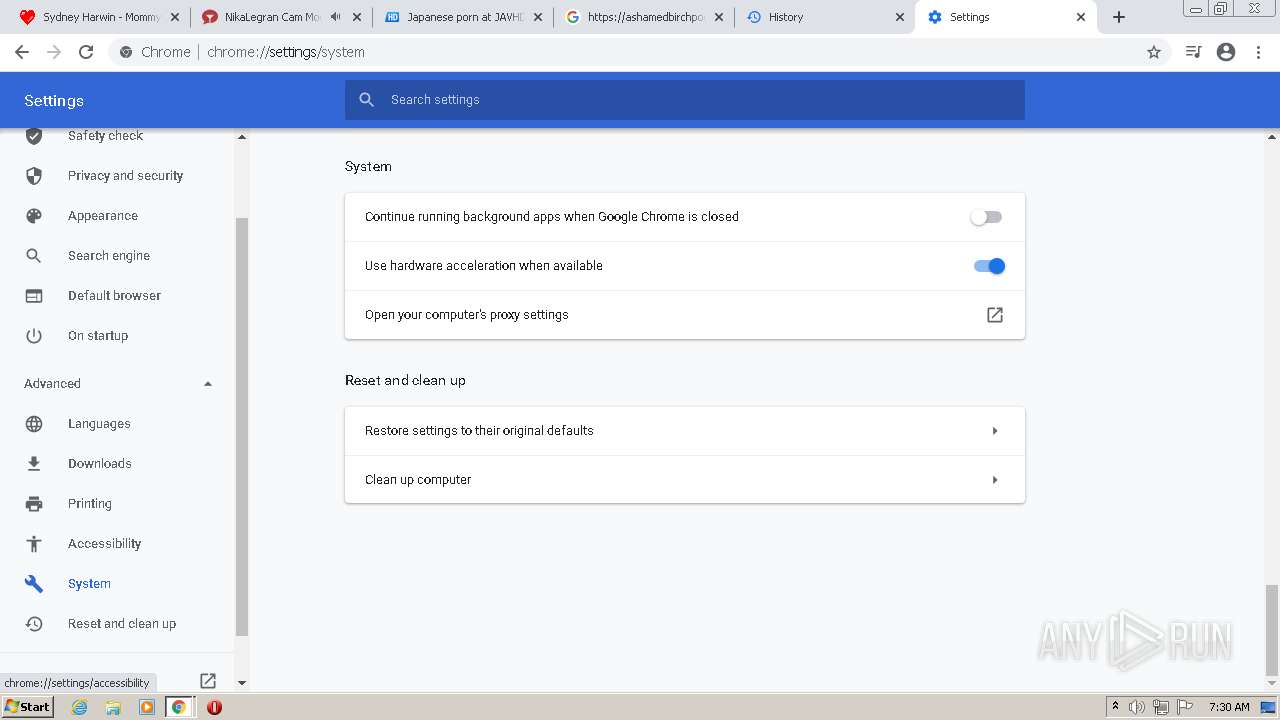Open Languages settings
This screenshot has height=720, width=1280.
click(99, 424)
